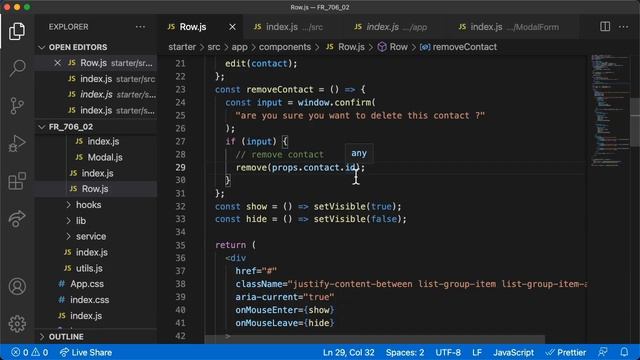Screen dimensions: 640x360
Task: Open the Run and Debug view
Action: [x=17, y=144]
